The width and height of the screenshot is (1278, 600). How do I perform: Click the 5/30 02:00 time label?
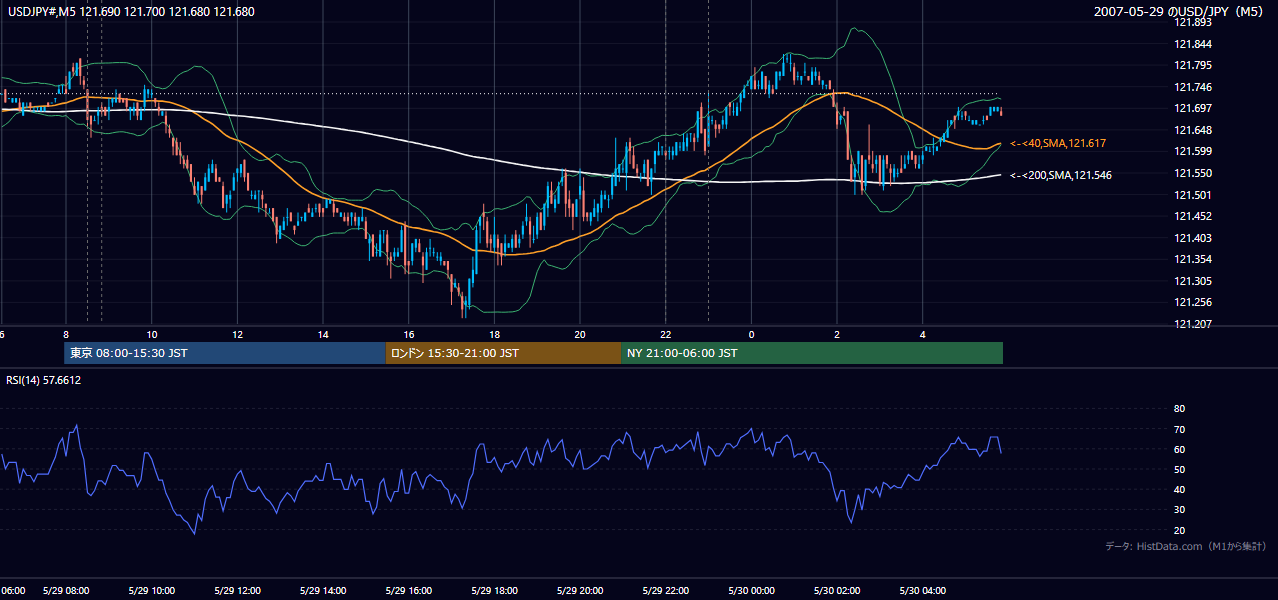tap(837, 591)
